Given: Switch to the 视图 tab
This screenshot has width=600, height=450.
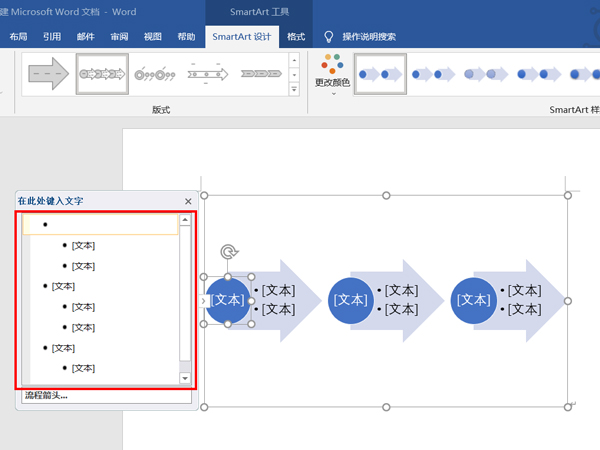Looking at the screenshot, I should (152, 37).
